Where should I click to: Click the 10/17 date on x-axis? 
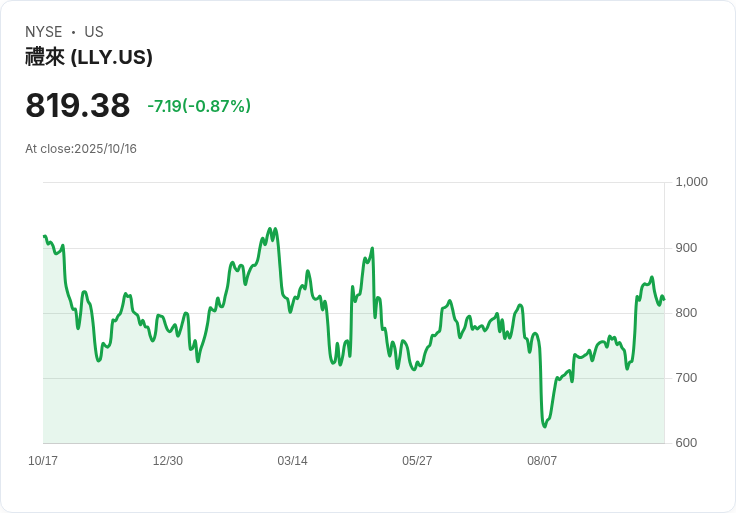(43, 461)
